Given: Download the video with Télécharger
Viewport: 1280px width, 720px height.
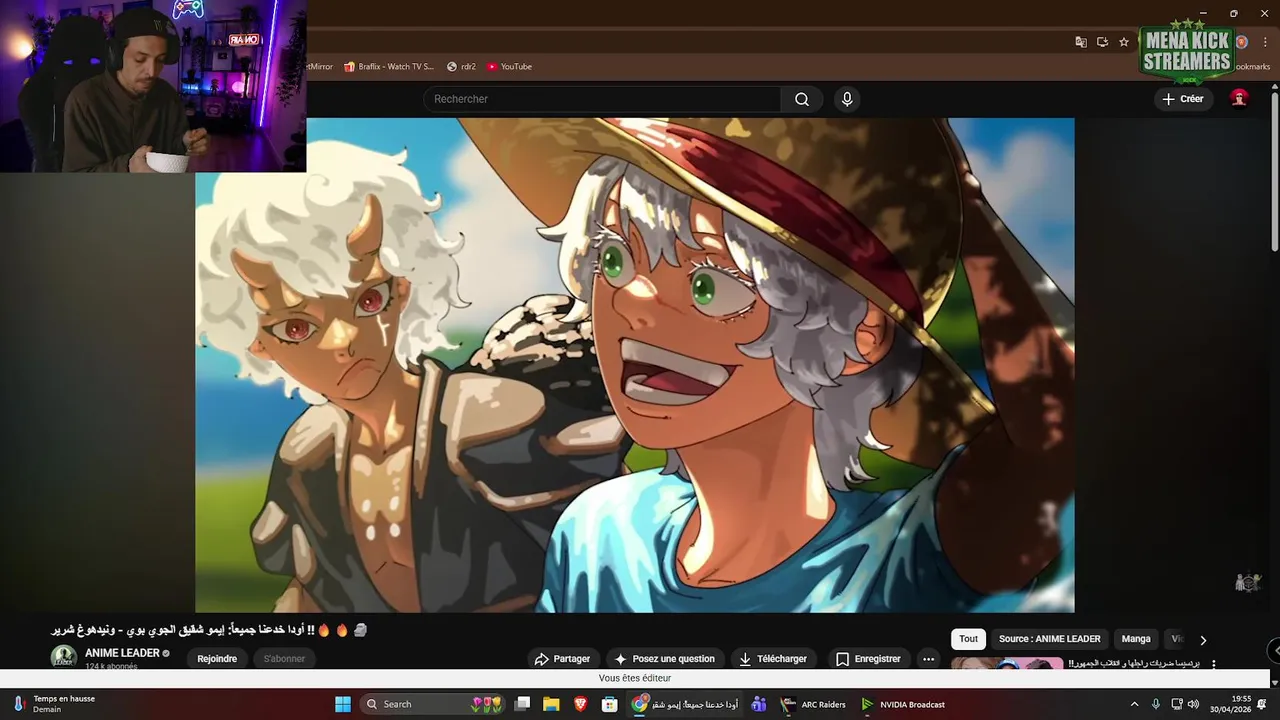Looking at the screenshot, I should click(773, 659).
